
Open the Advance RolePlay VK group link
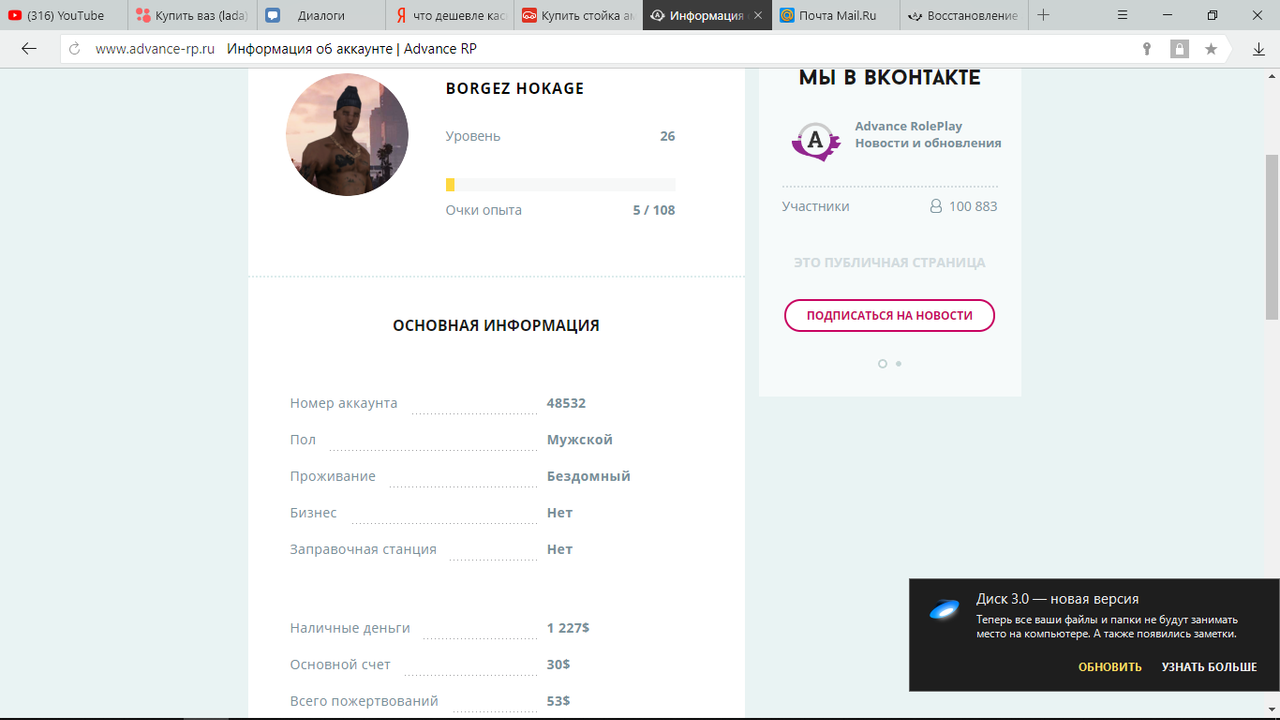(x=928, y=134)
